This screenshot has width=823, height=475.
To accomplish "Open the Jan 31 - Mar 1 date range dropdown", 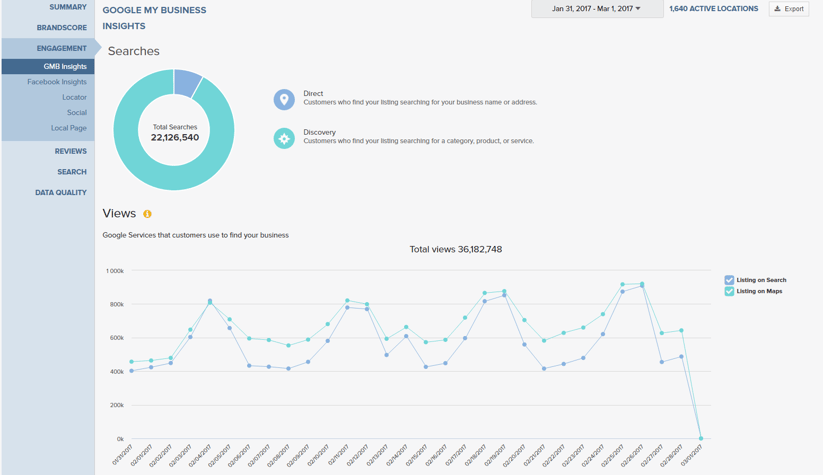I will pos(597,9).
